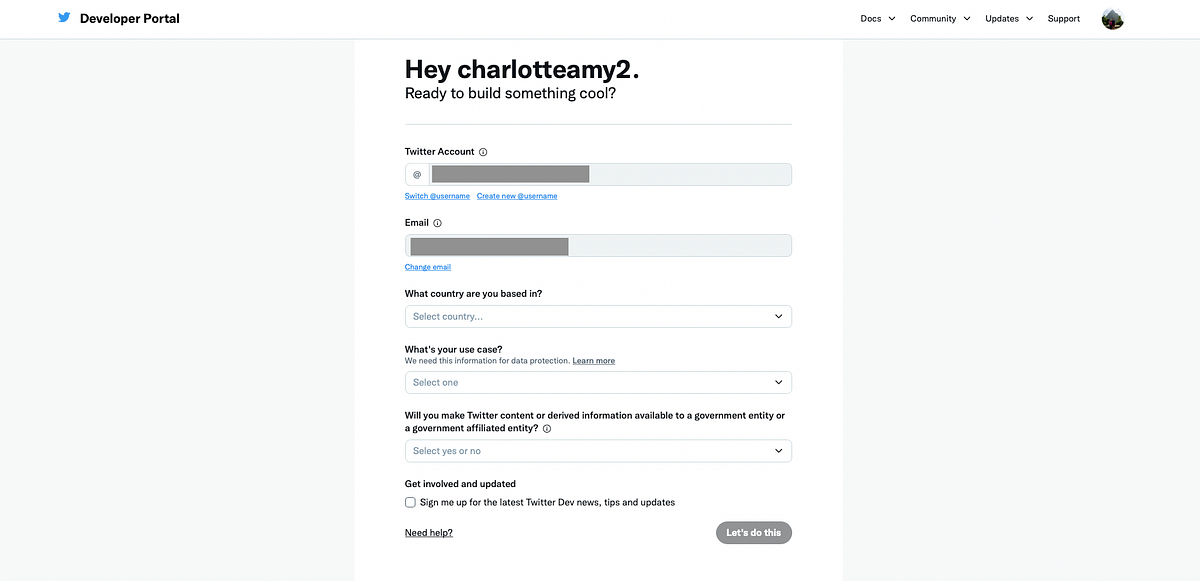Click Create new @username
The height and width of the screenshot is (581, 1200).
(516, 196)
